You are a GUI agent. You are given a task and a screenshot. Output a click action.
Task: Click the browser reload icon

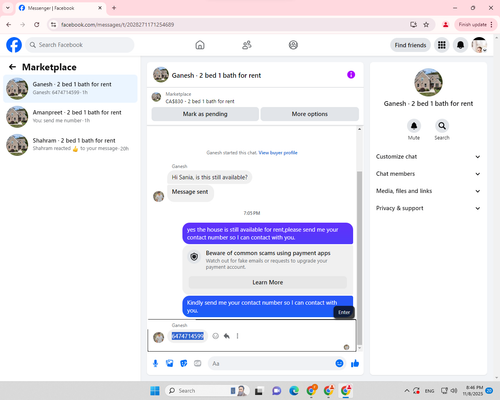coord(37,25)
